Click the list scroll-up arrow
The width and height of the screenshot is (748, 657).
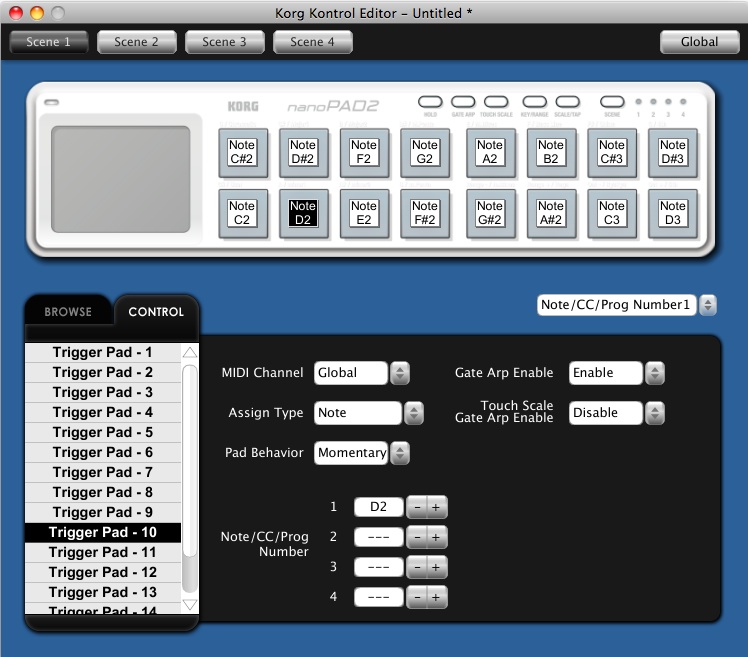190,353
